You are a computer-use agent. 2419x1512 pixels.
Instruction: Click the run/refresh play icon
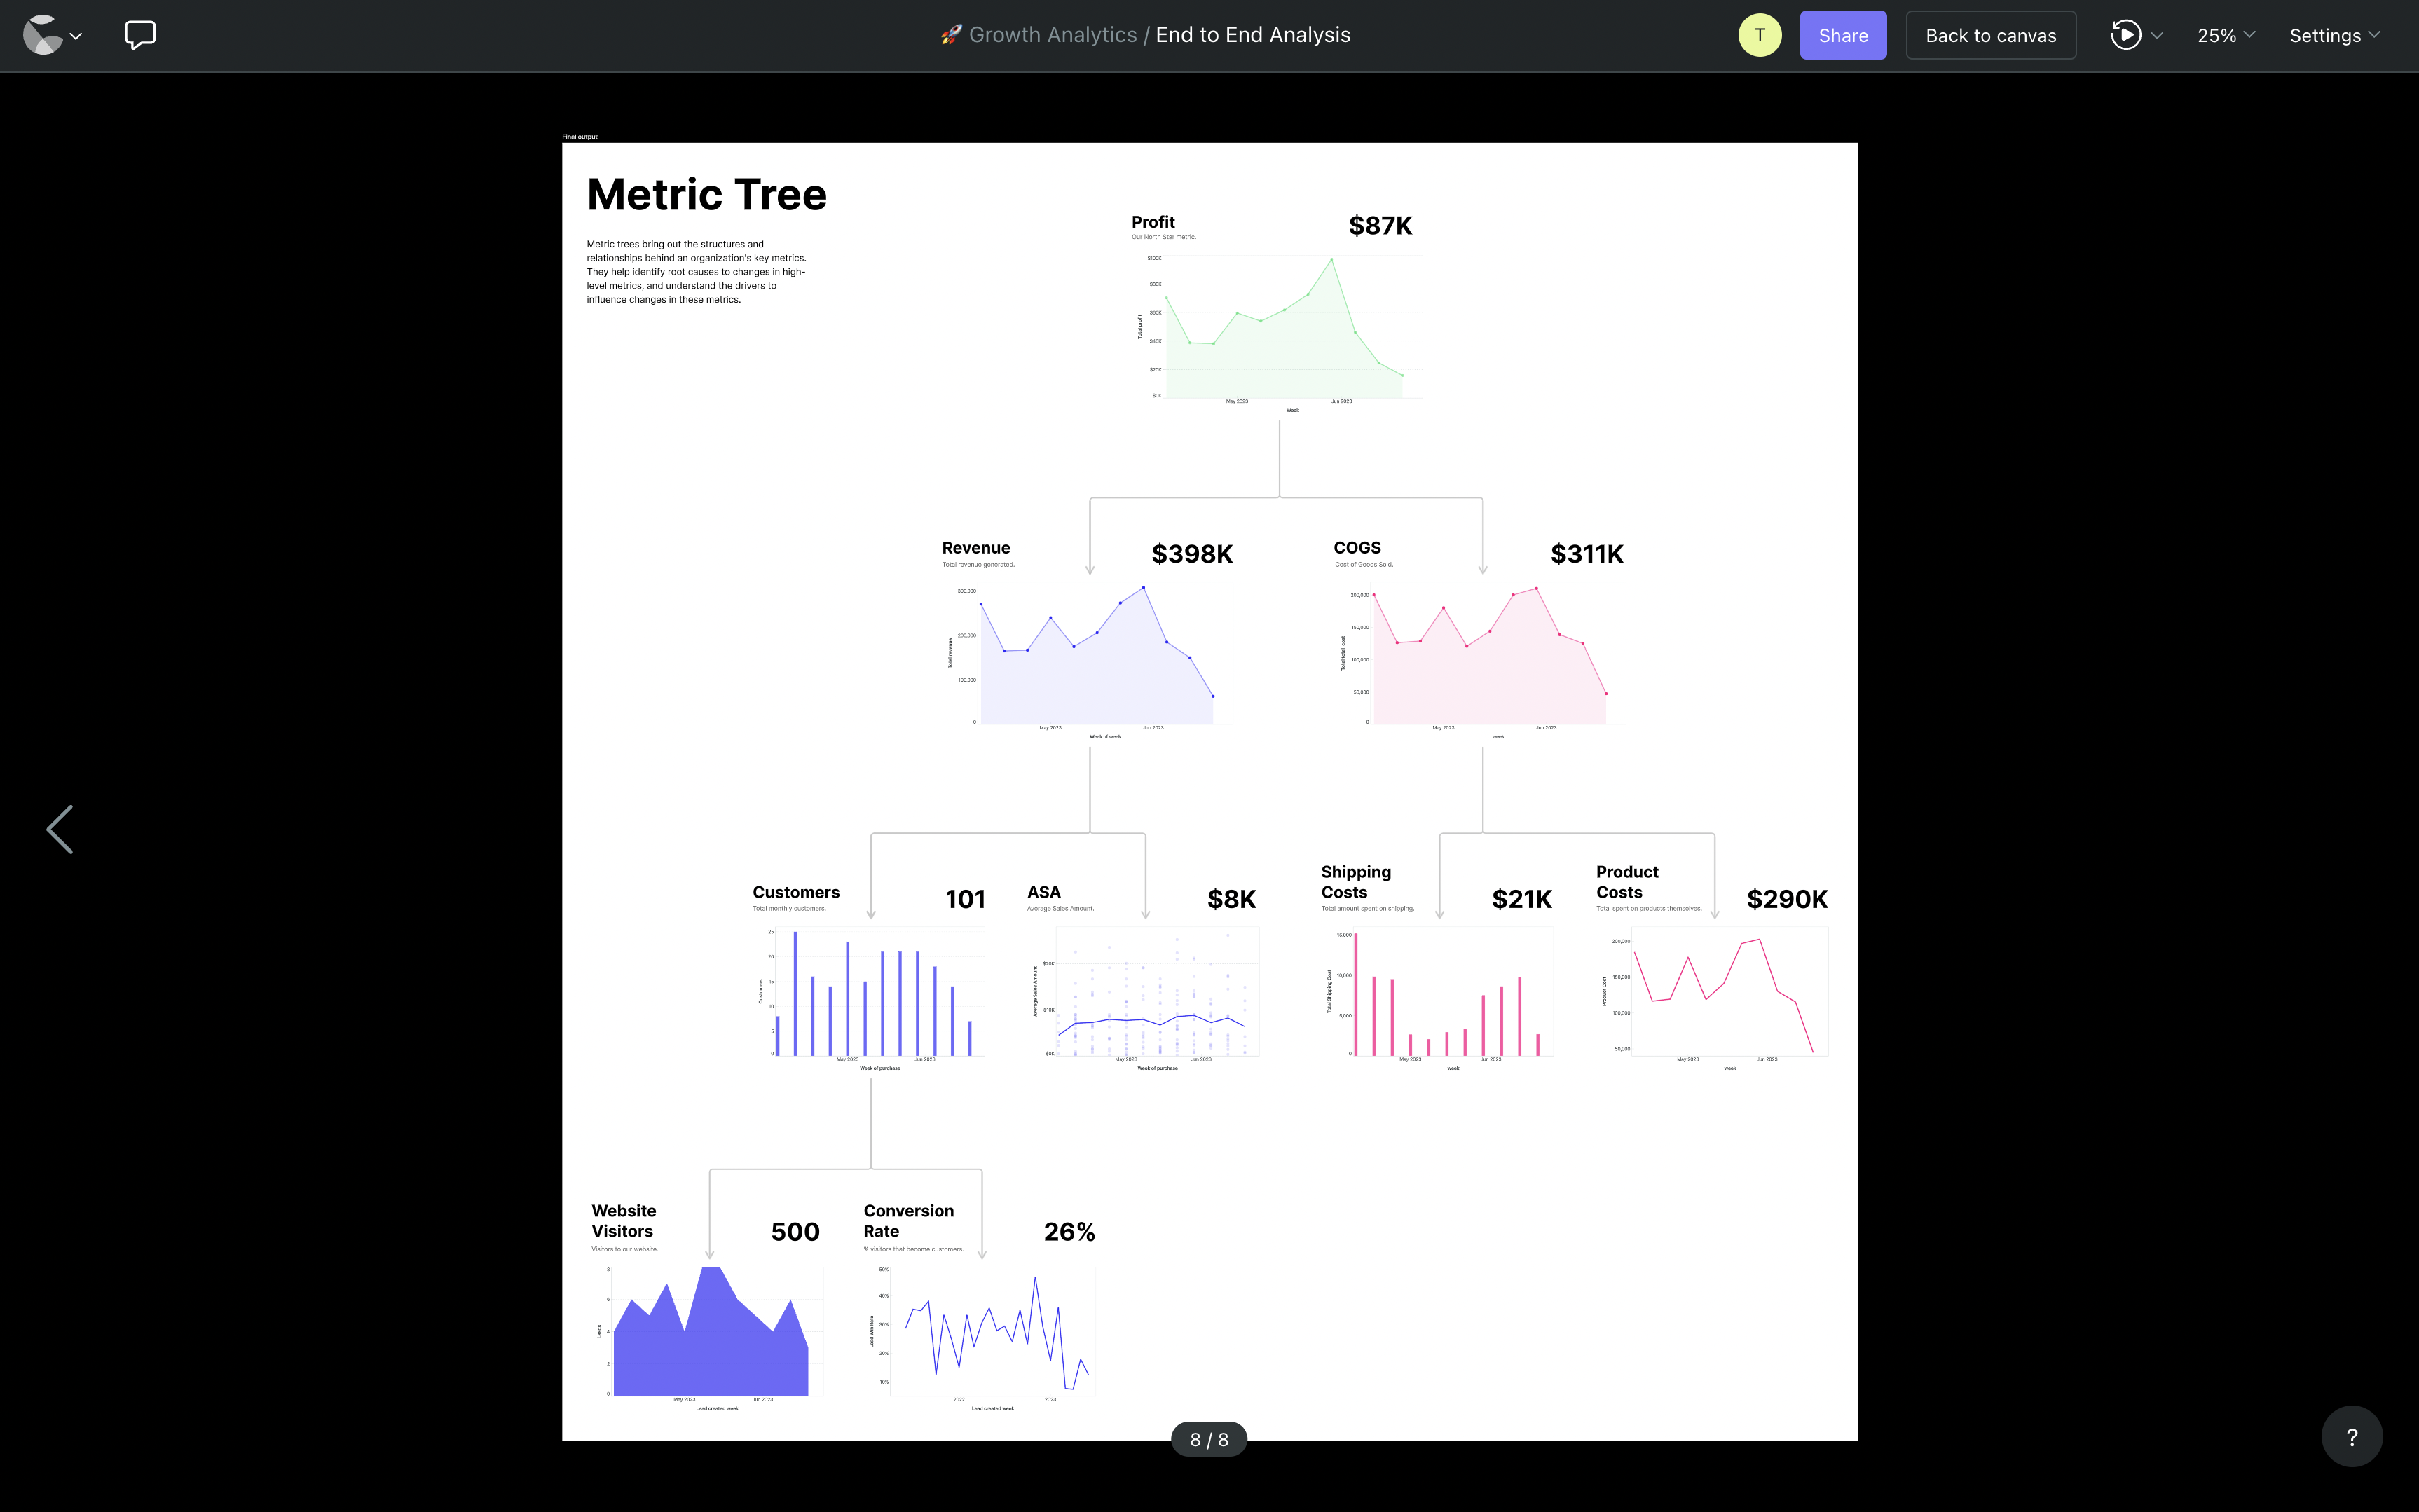2125,35
